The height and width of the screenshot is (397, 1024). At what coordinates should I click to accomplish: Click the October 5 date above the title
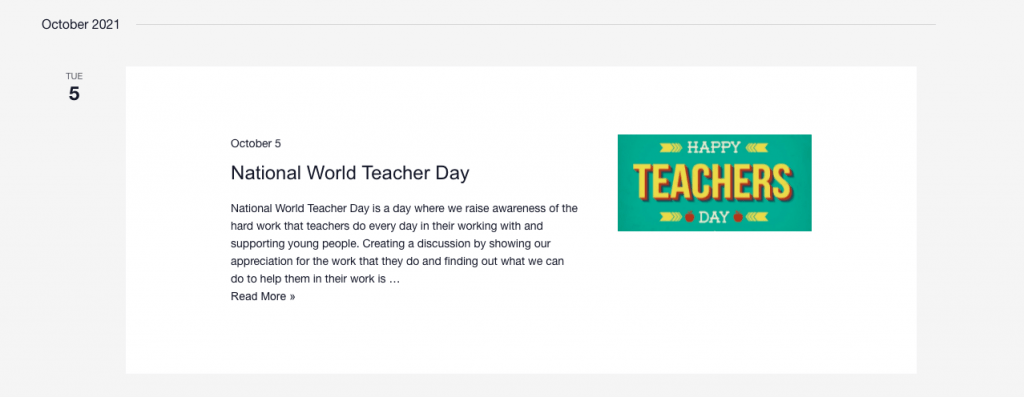point(255,144)
